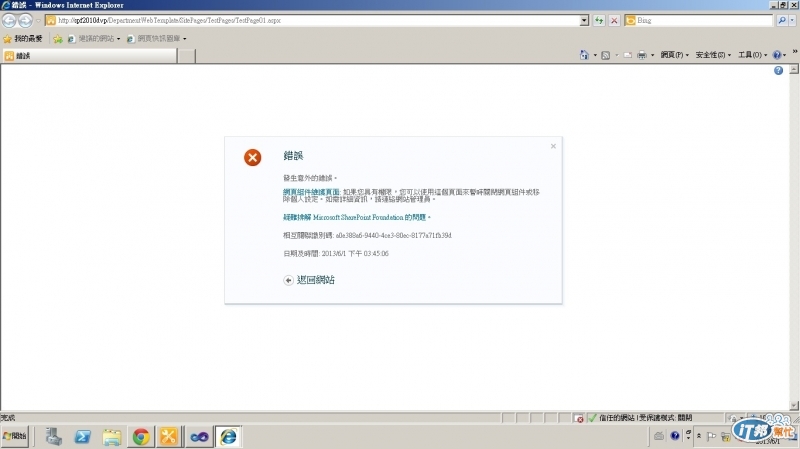Viewport: 800px width, 449px height.
Task: Click the 日期及時間 line
Action: [x=336, y=254]
